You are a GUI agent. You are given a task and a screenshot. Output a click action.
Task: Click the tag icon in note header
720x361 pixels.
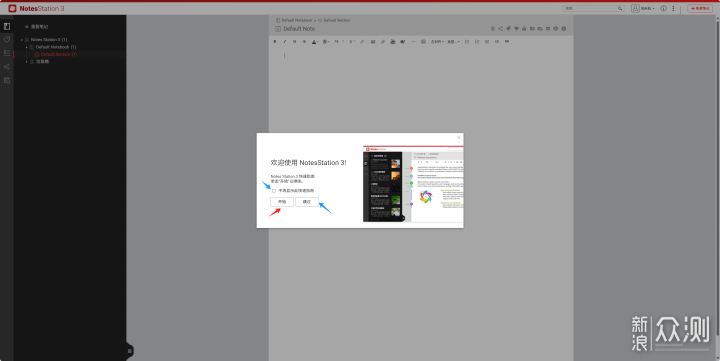click(x=508, y=28)
